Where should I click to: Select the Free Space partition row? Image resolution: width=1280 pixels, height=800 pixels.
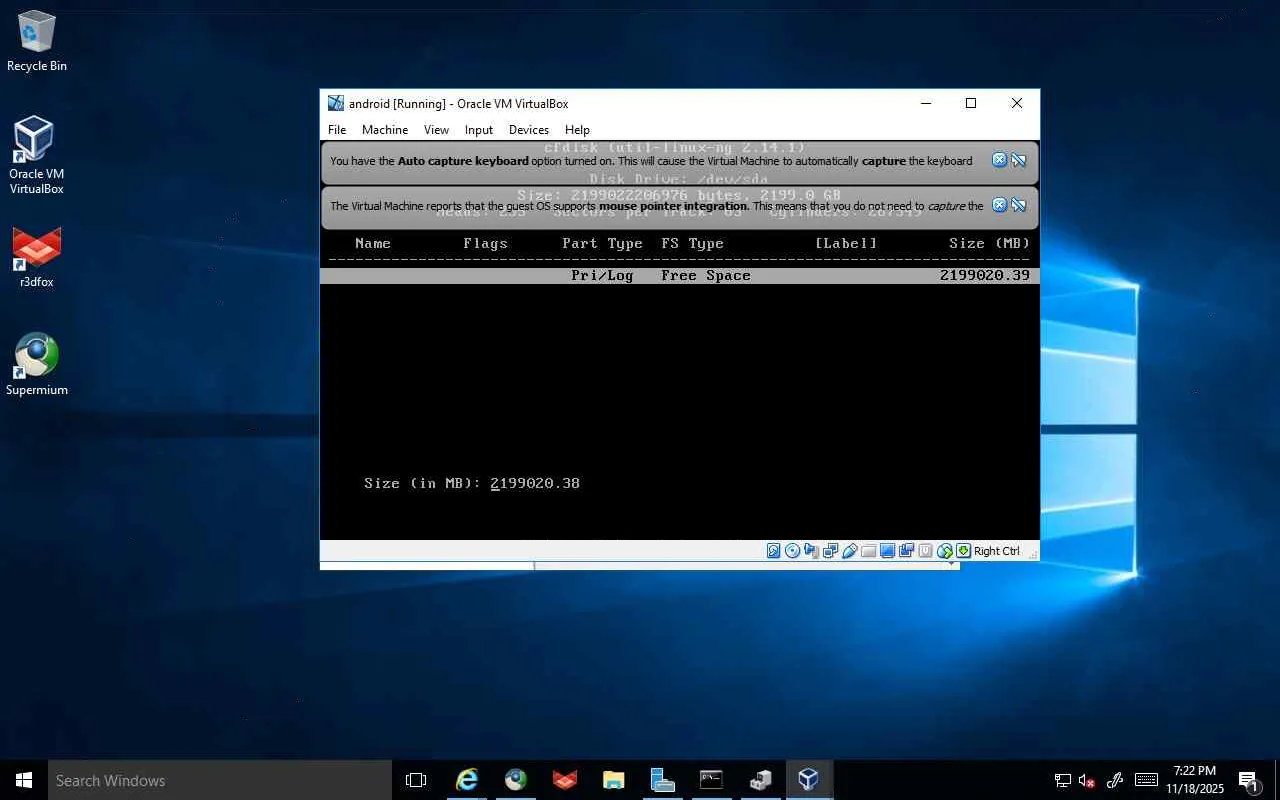pos(680,276)
